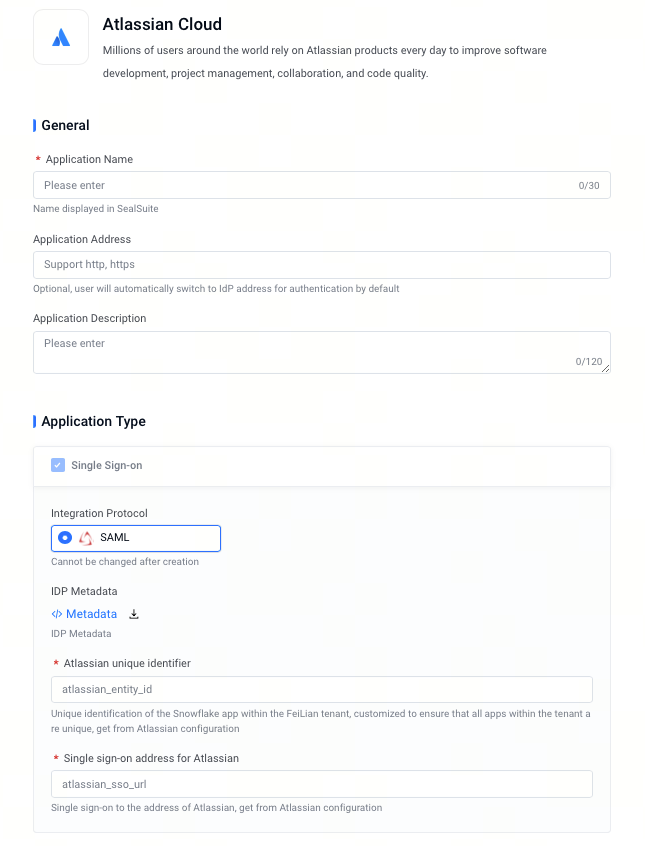Focus the Application Description text area
Image resolution: width=645 pixels, height=846 pixels.
[x=322, y=352]
